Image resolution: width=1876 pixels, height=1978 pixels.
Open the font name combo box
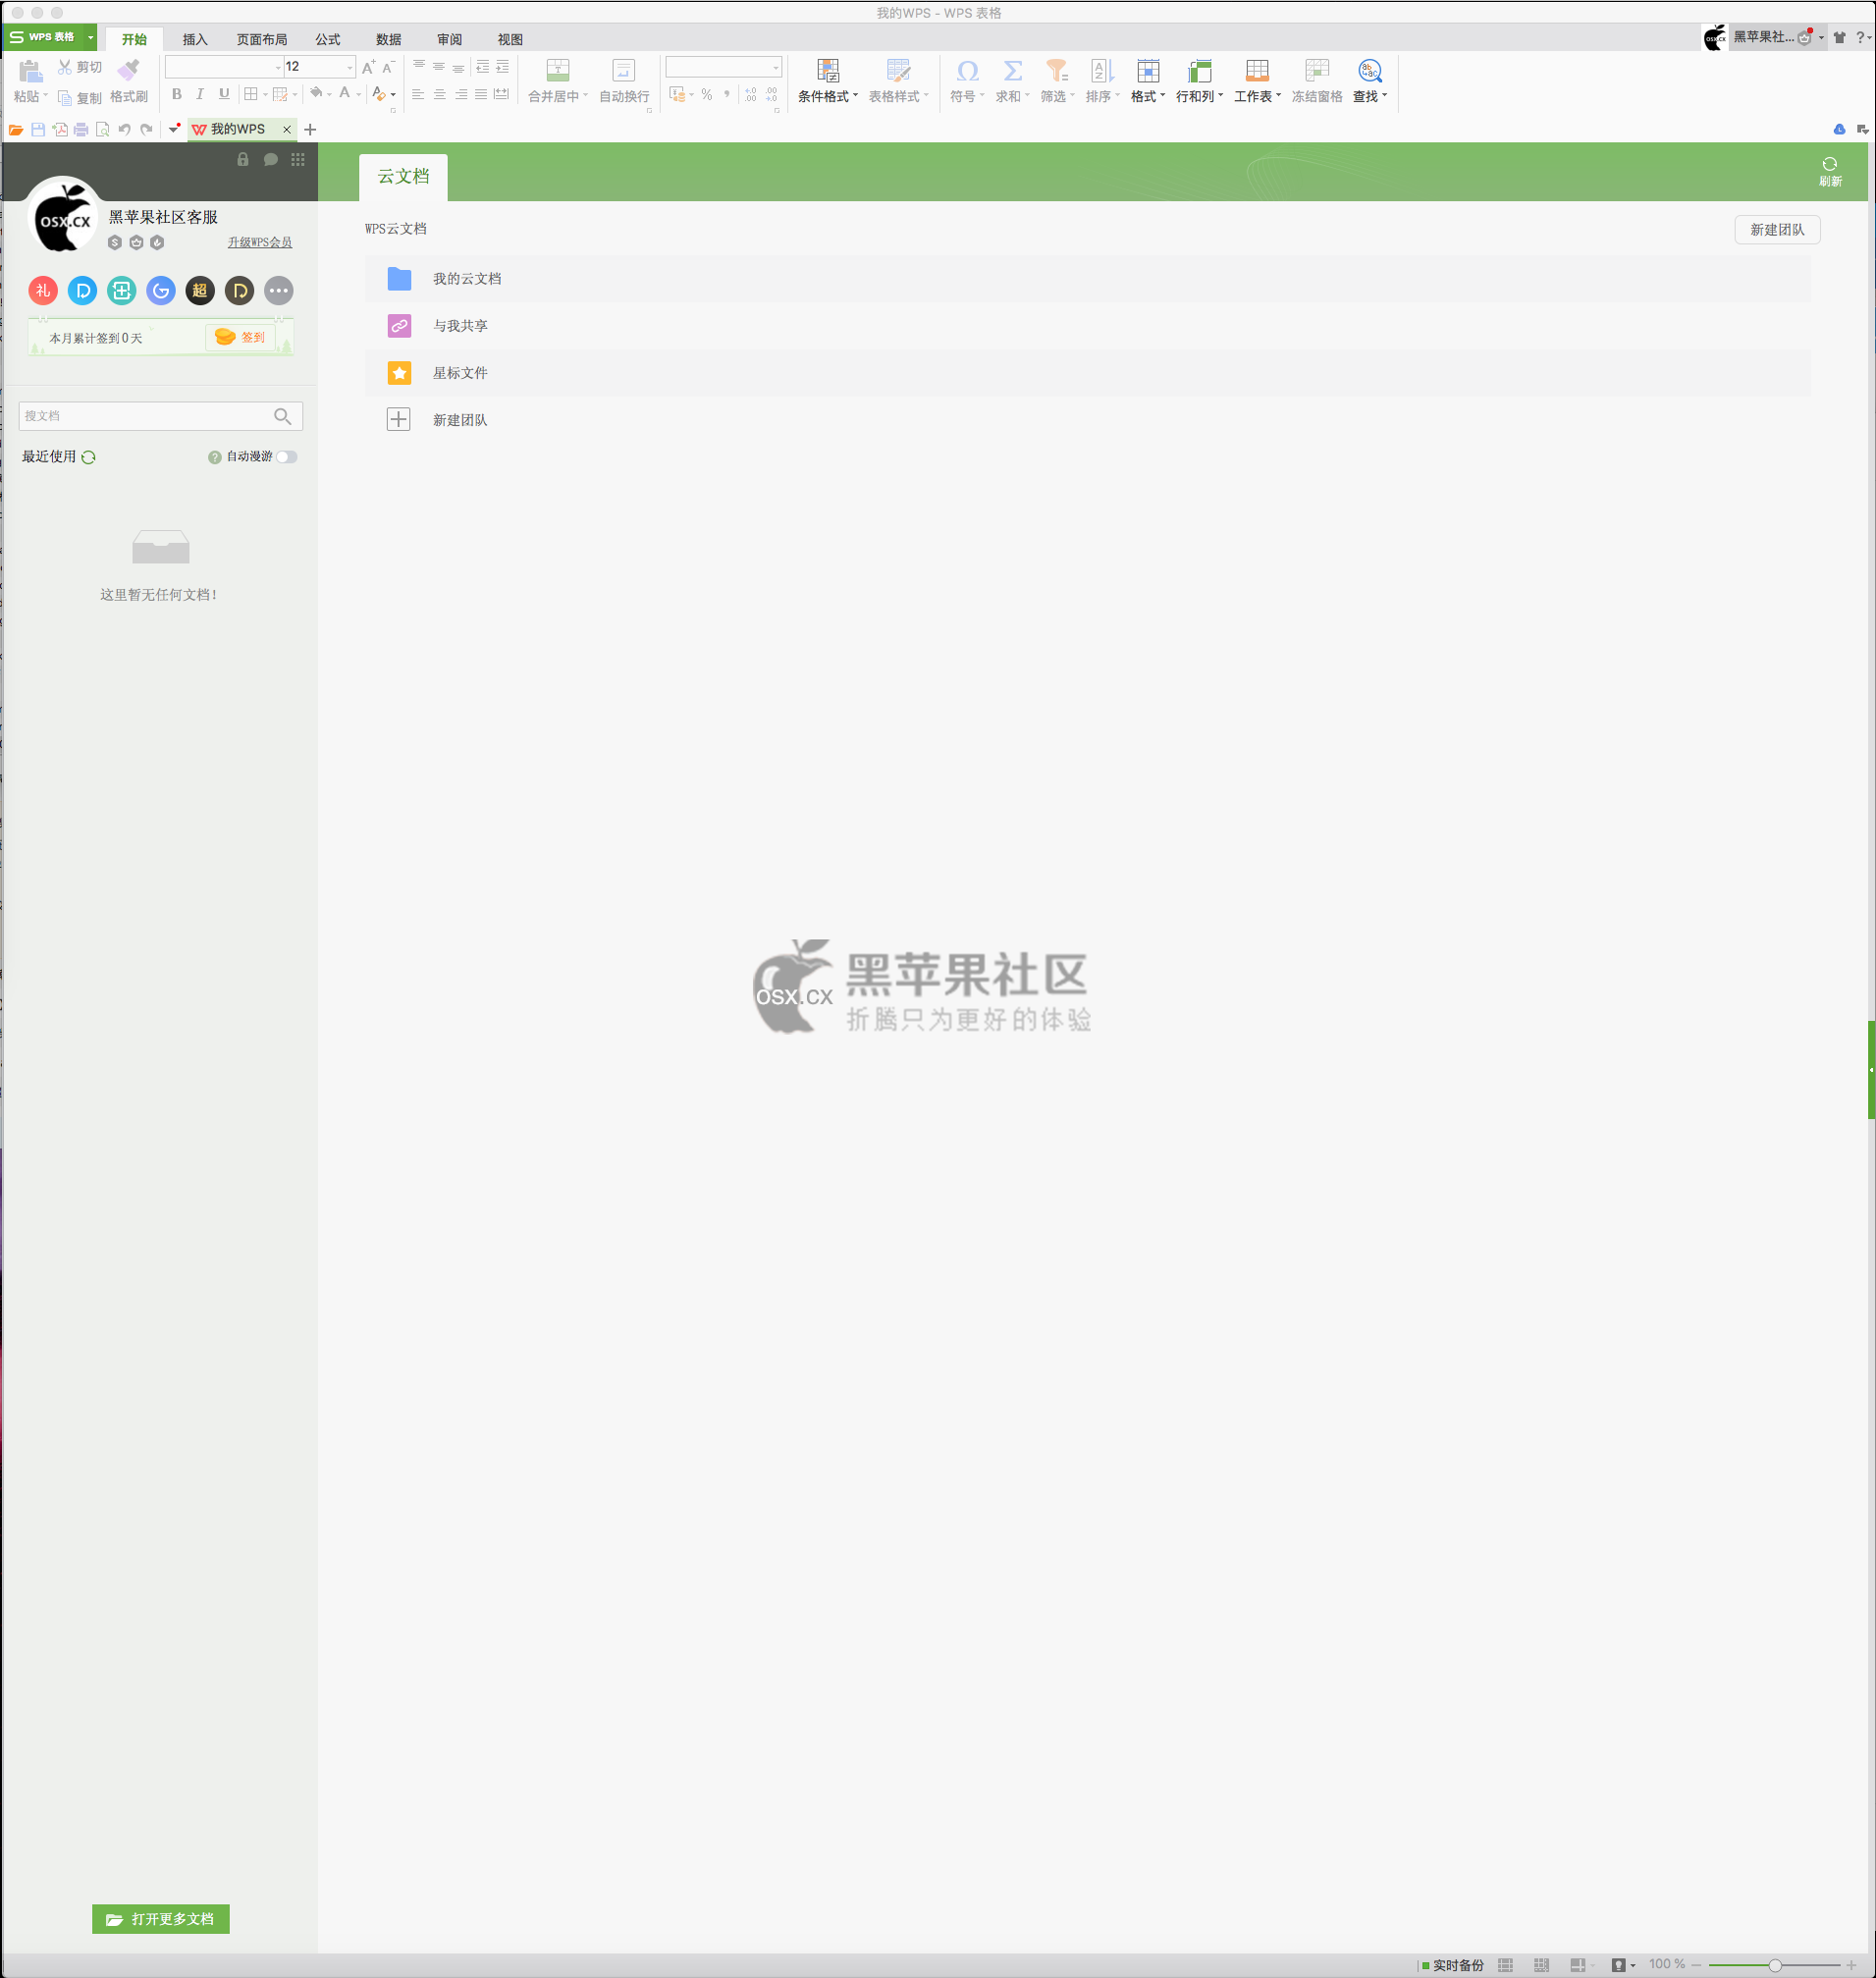coord(224,67)
